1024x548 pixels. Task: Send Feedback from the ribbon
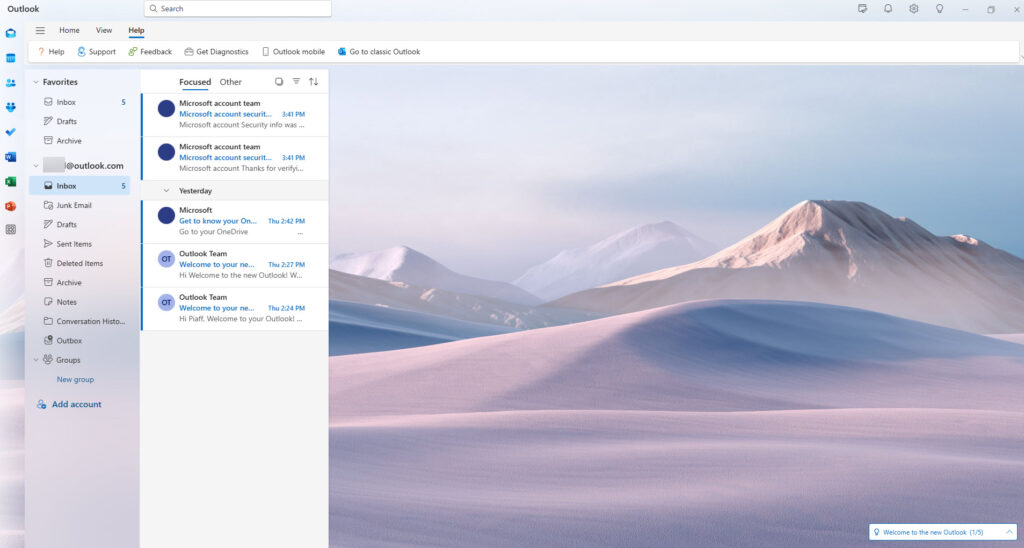pyautogui.click(x=150, y=52)
